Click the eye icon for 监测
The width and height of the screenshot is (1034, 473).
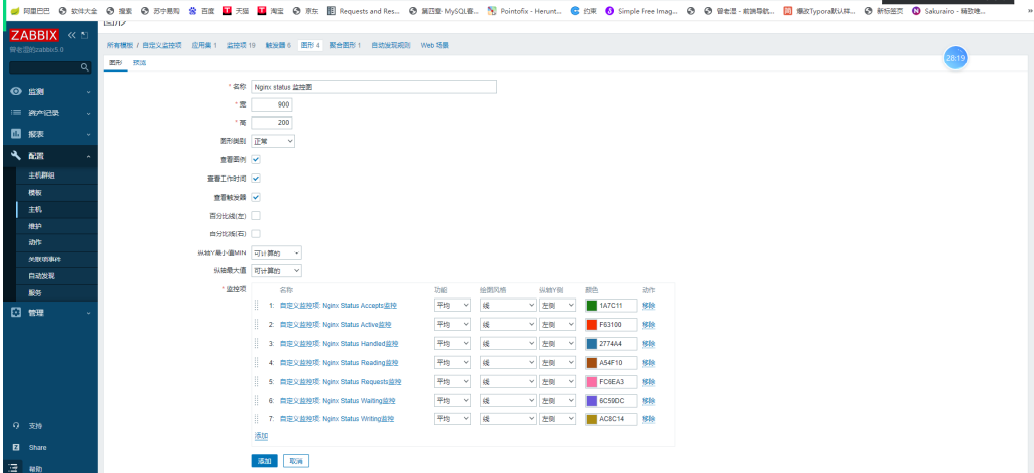pos(16,91)
